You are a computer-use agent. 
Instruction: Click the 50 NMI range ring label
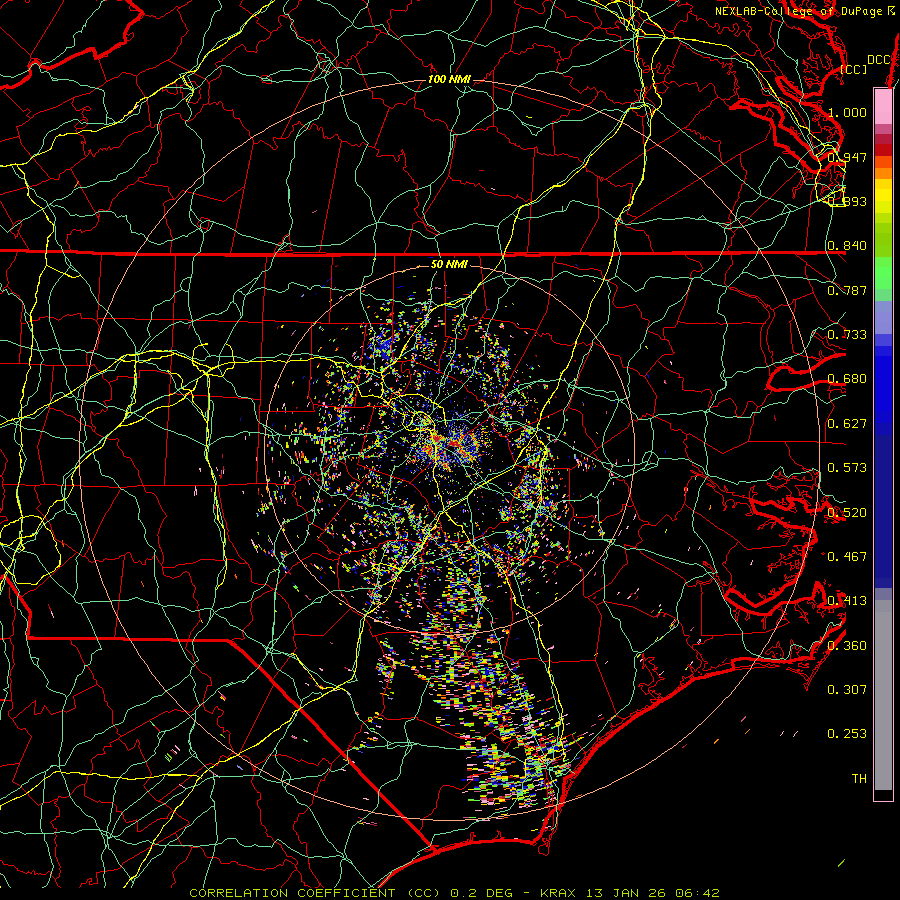[x=449, y=265]
